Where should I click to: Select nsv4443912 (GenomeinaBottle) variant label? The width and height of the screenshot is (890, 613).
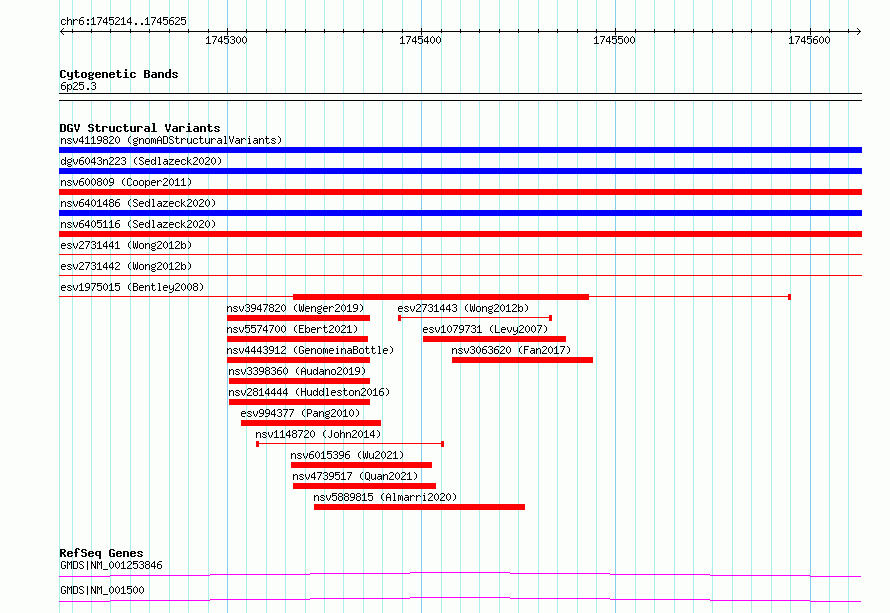coord(310,350)
